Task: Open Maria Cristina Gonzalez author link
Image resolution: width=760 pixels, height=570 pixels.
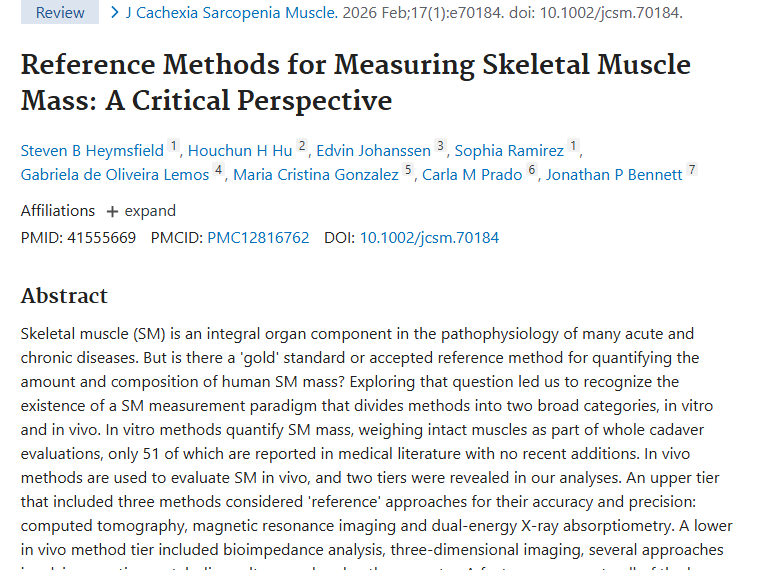Action: 315,175
